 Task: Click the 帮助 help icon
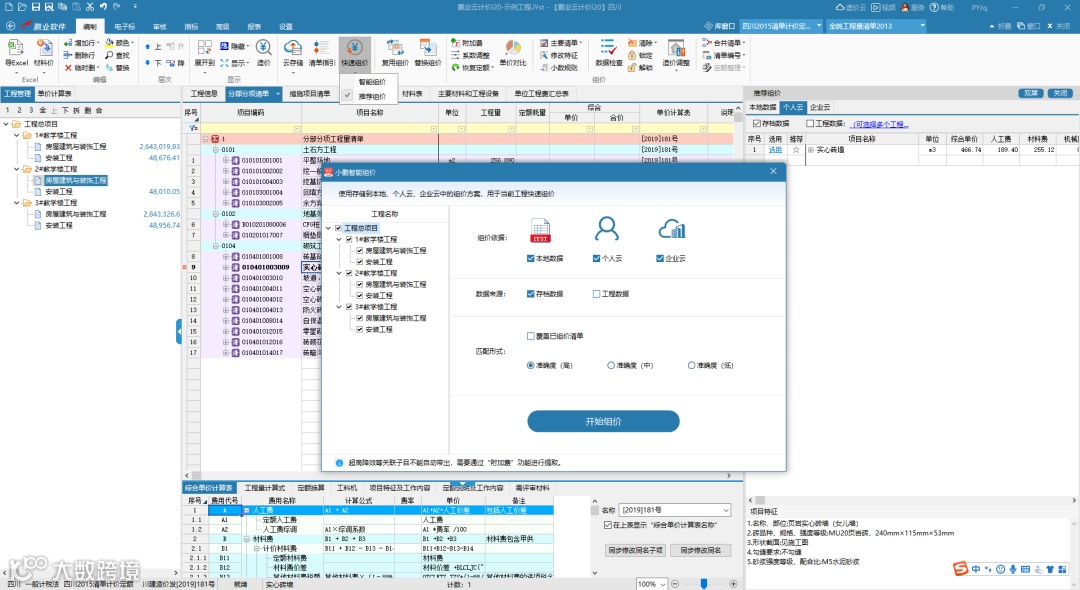point(935,7)
